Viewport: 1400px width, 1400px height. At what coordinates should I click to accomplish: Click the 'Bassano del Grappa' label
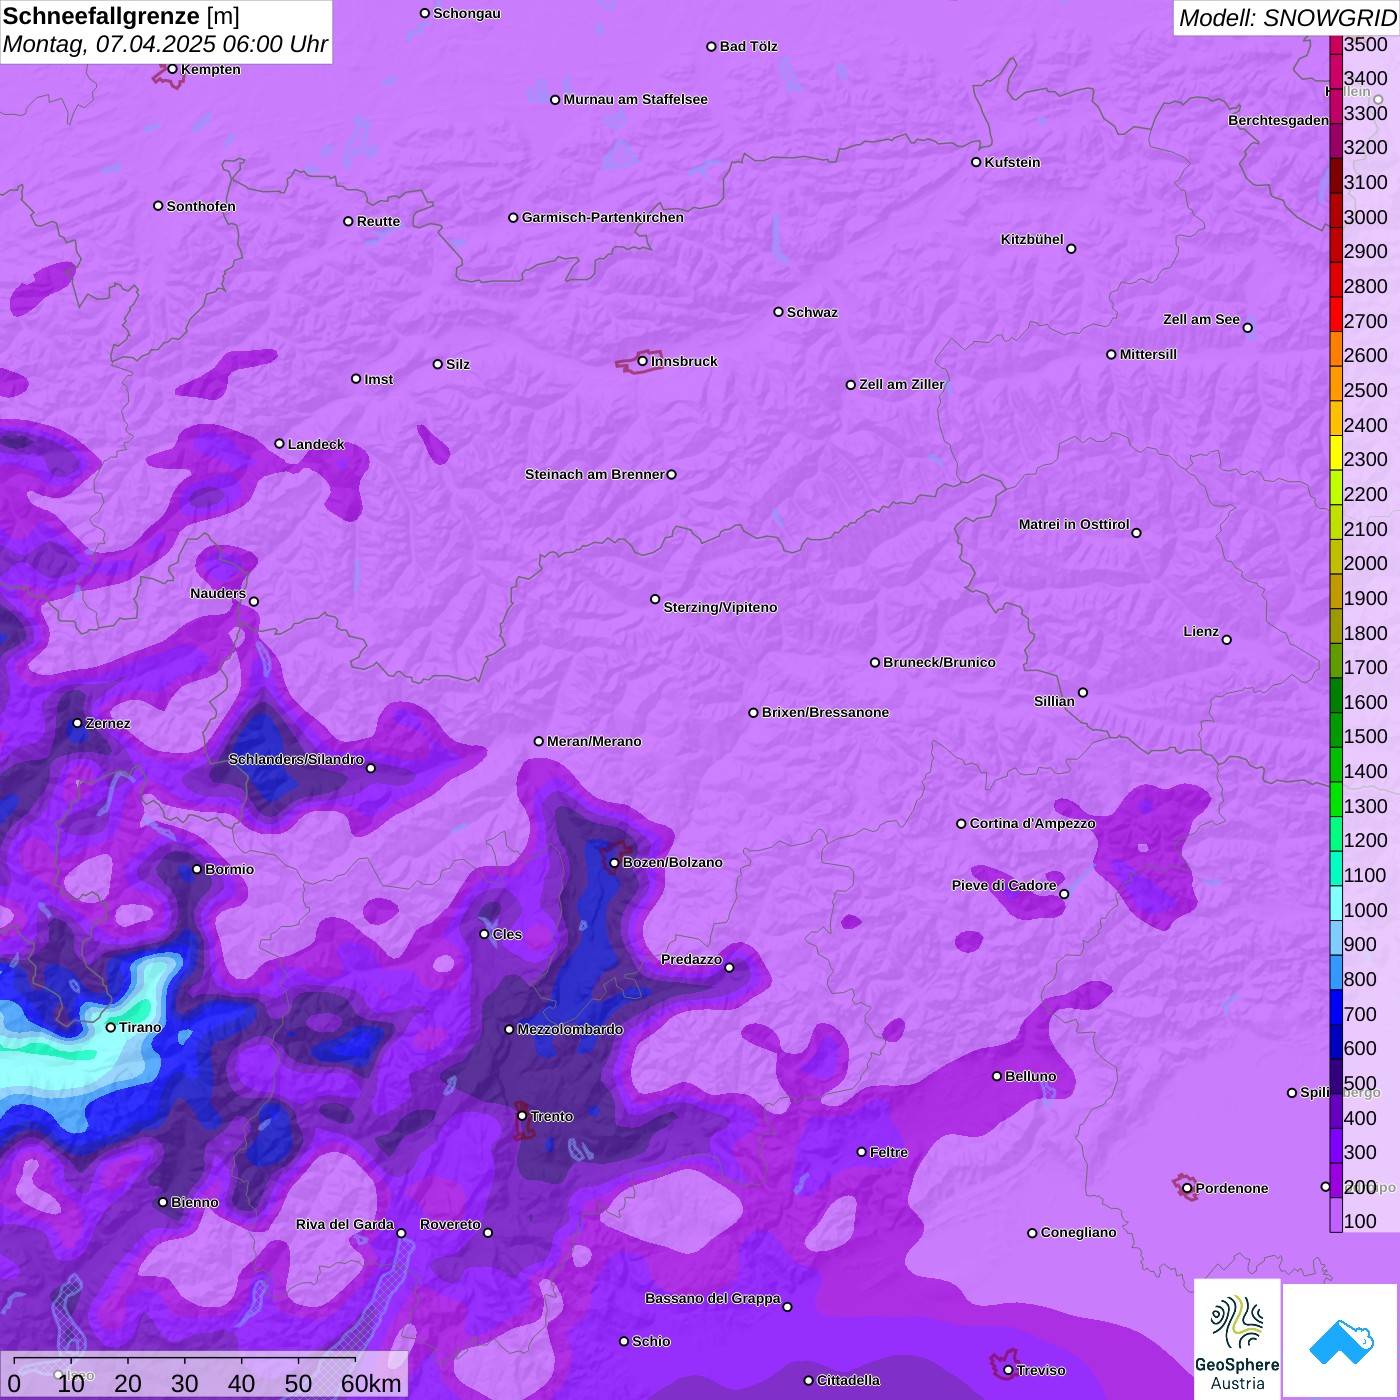(x=713, y=1298)
